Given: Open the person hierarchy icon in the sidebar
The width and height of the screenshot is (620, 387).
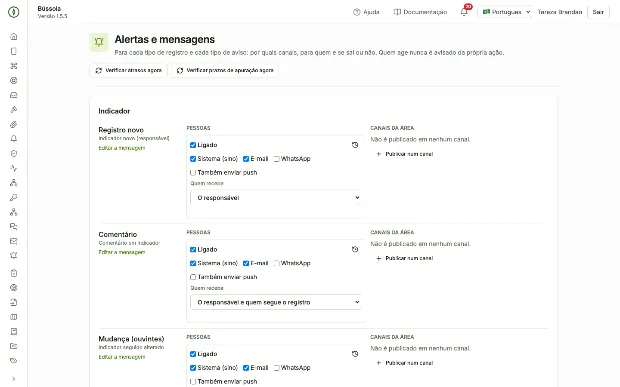Looking at the screenshot, I should click(13, 183).
